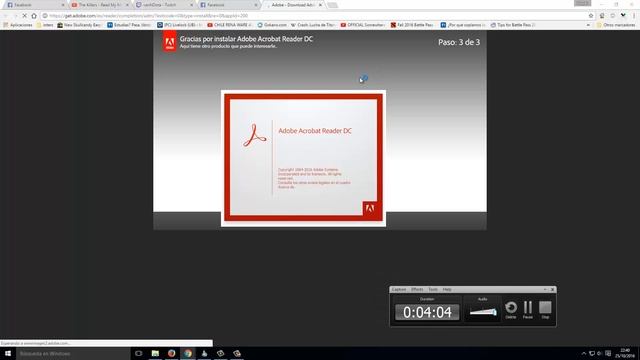This screenshot has height=360, width=640.
Task: Click the Búsqueda en Windows search box
Action: click(x=73, y=353)
